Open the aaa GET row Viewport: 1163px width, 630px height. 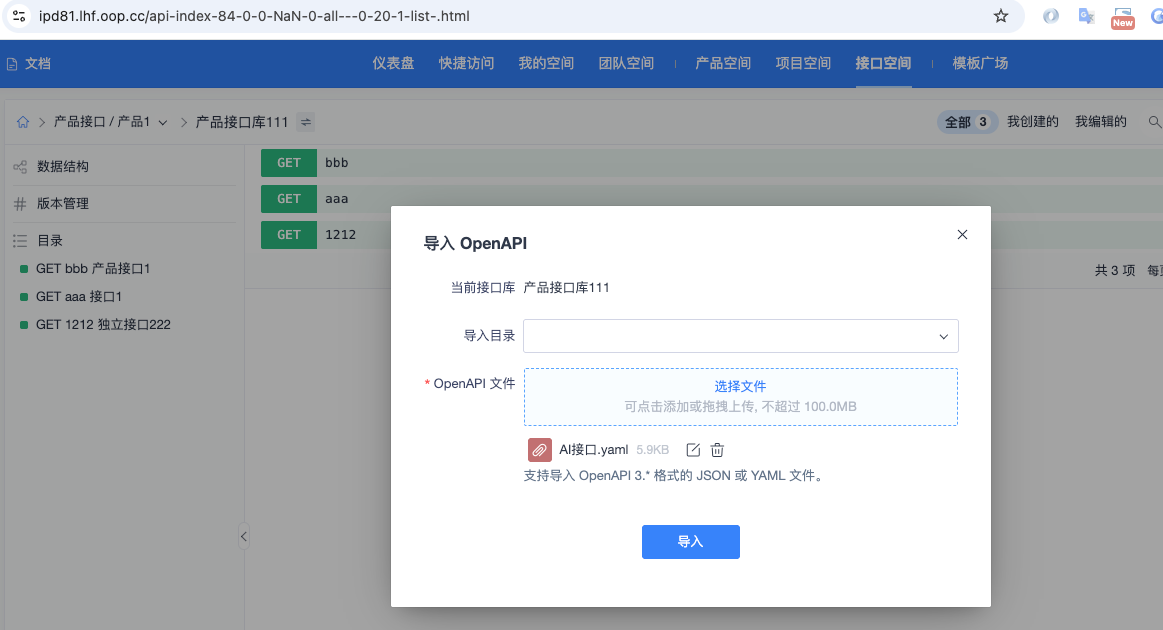712,199
